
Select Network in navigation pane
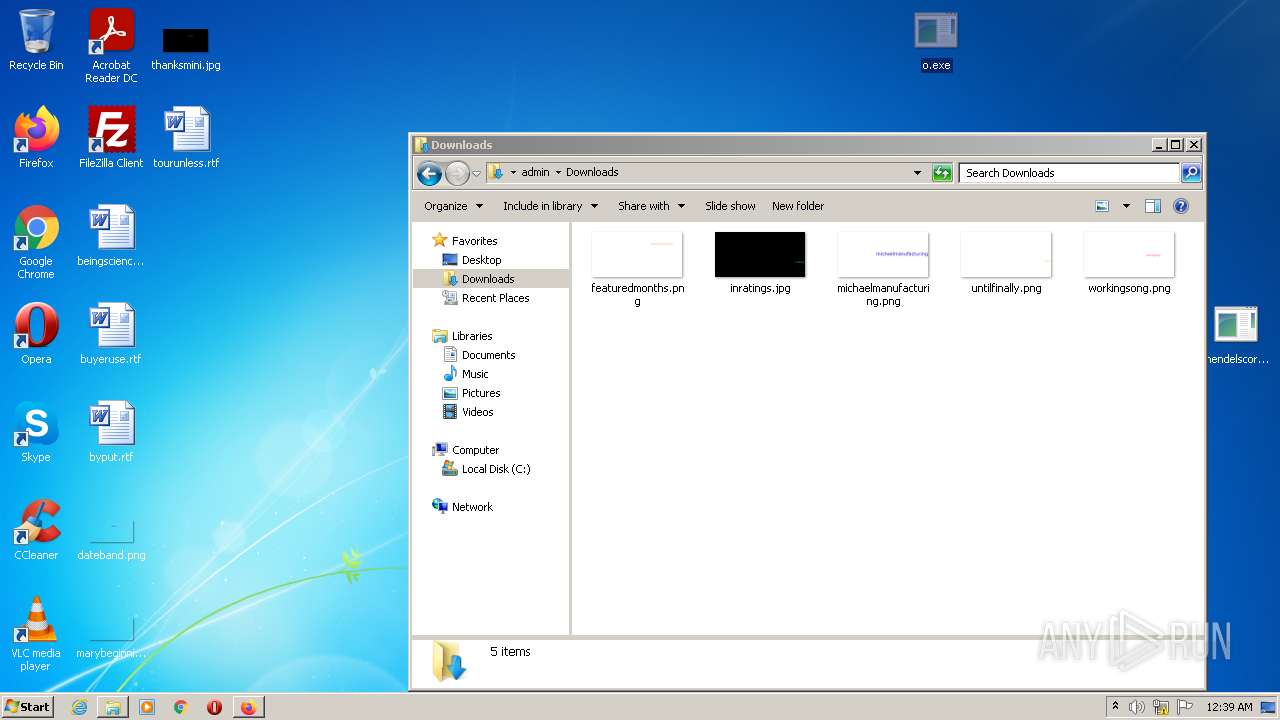pyautogui.click(x=472, y=507)
